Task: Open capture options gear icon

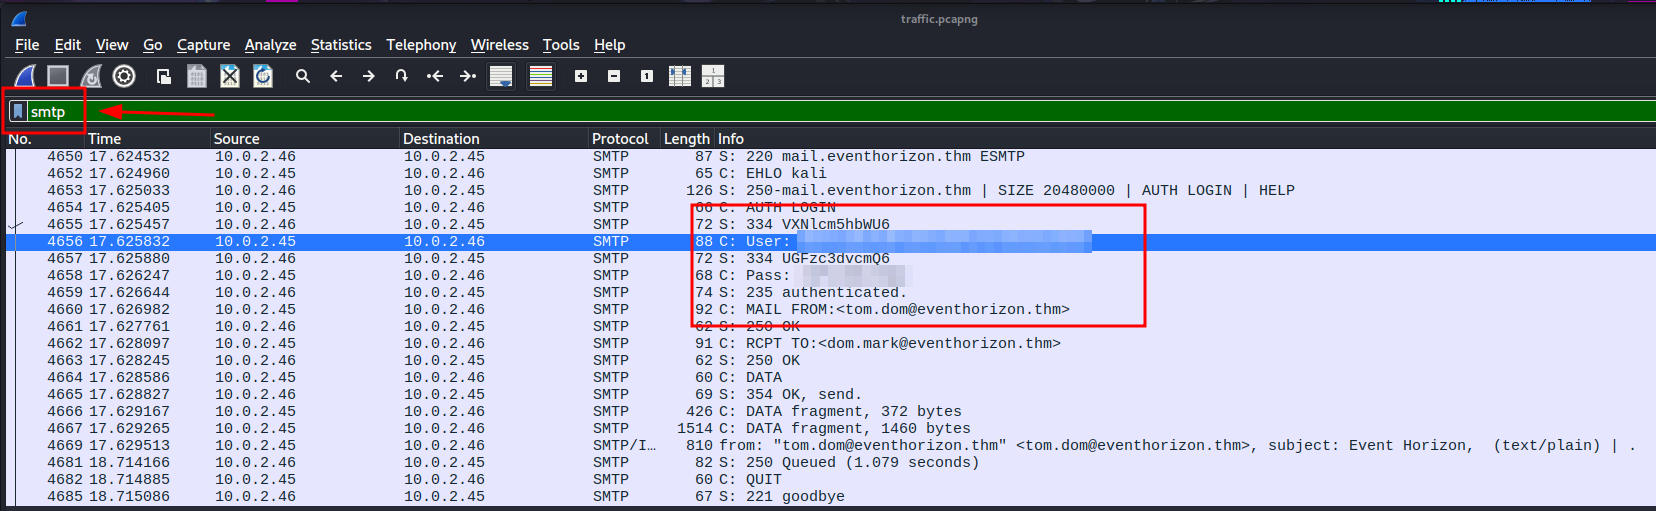Action: 124,76
